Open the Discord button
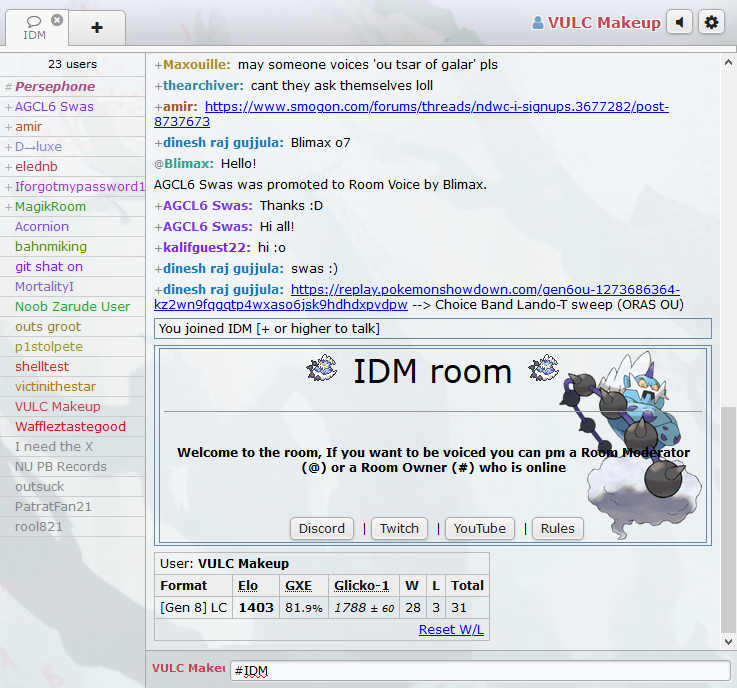The image size is (737, 688). 322,528
